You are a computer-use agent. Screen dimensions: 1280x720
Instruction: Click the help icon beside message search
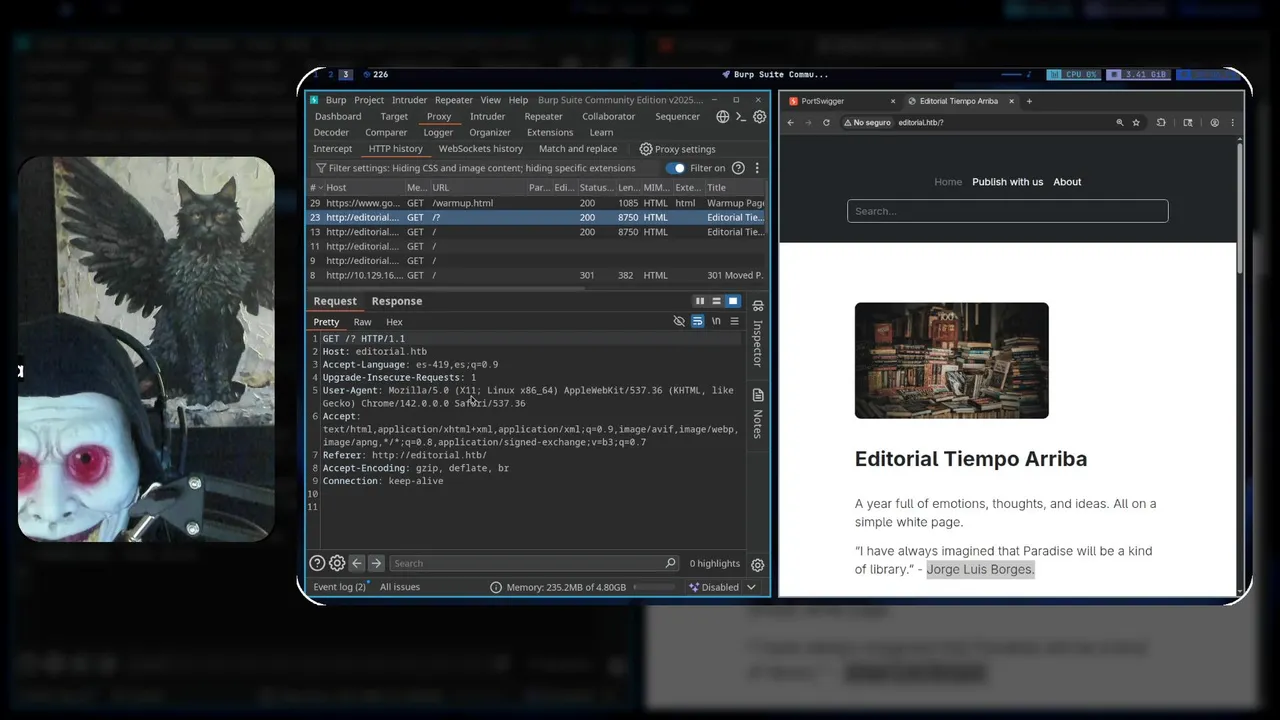[317, 563]
